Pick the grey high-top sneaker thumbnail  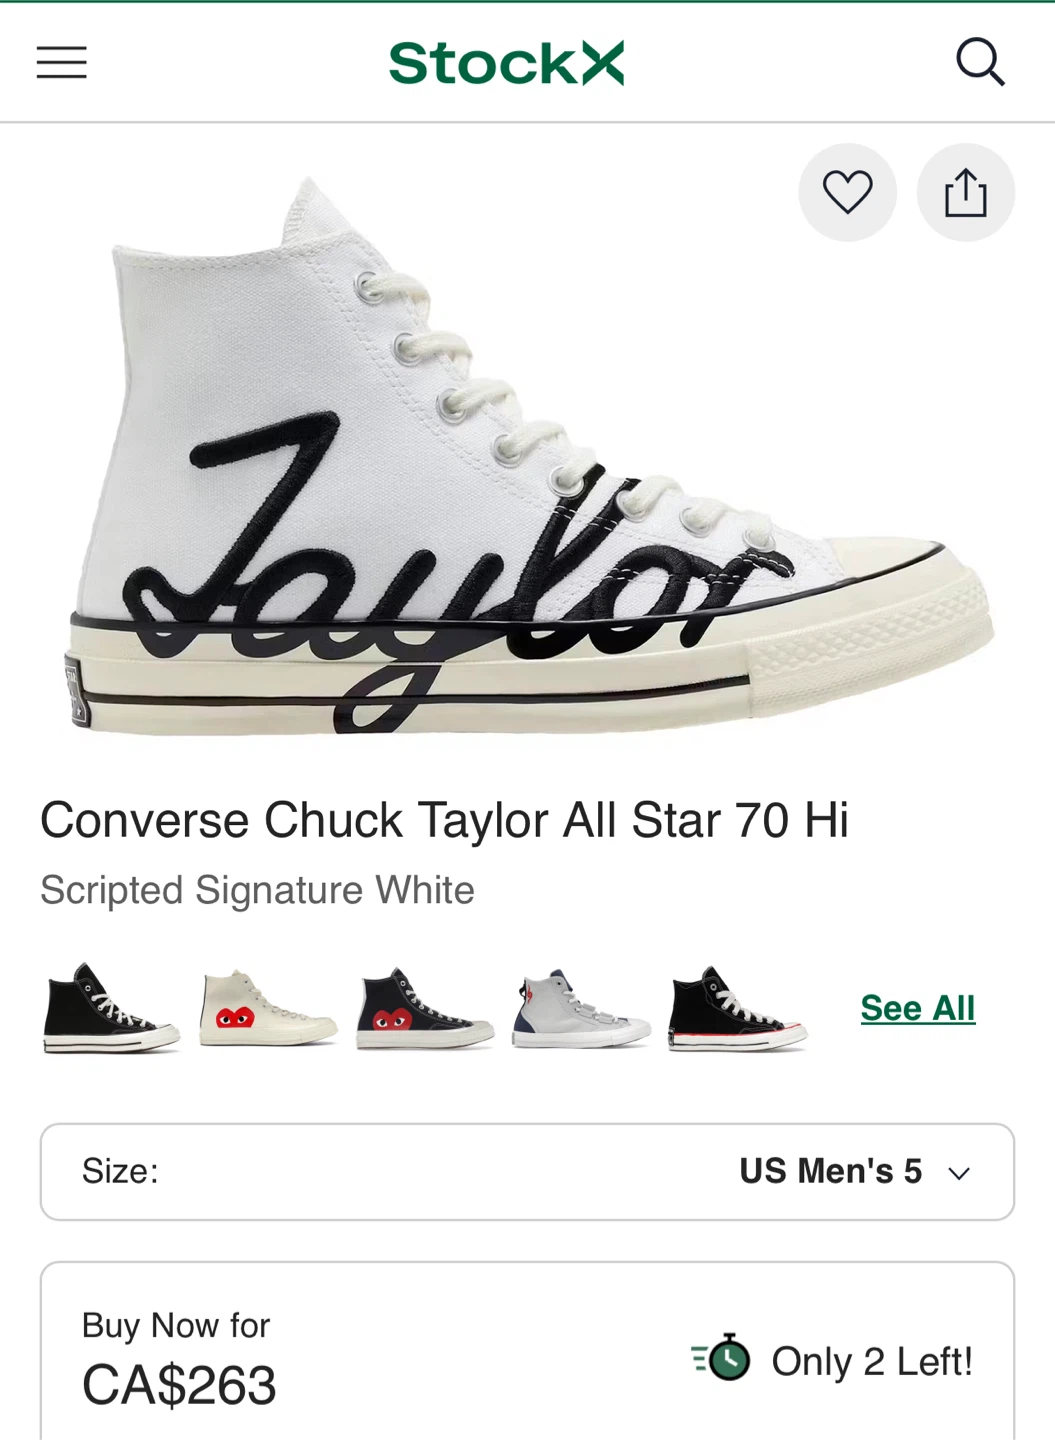(x=581, y=1008)
